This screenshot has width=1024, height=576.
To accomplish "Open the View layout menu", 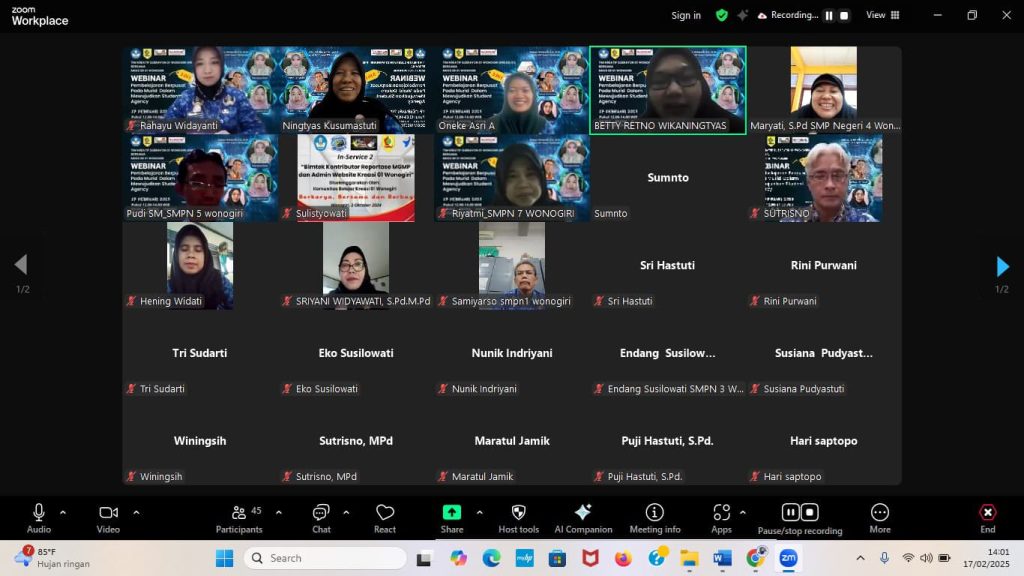I will (881, 15).
